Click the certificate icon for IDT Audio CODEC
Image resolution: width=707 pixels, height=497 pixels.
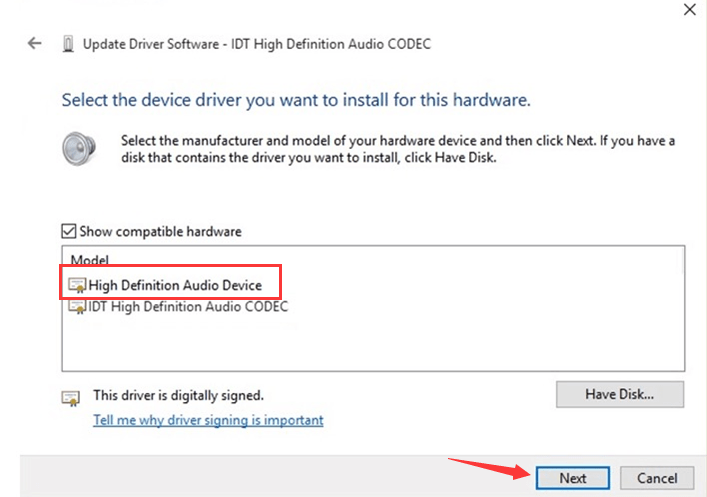(76, 307)
